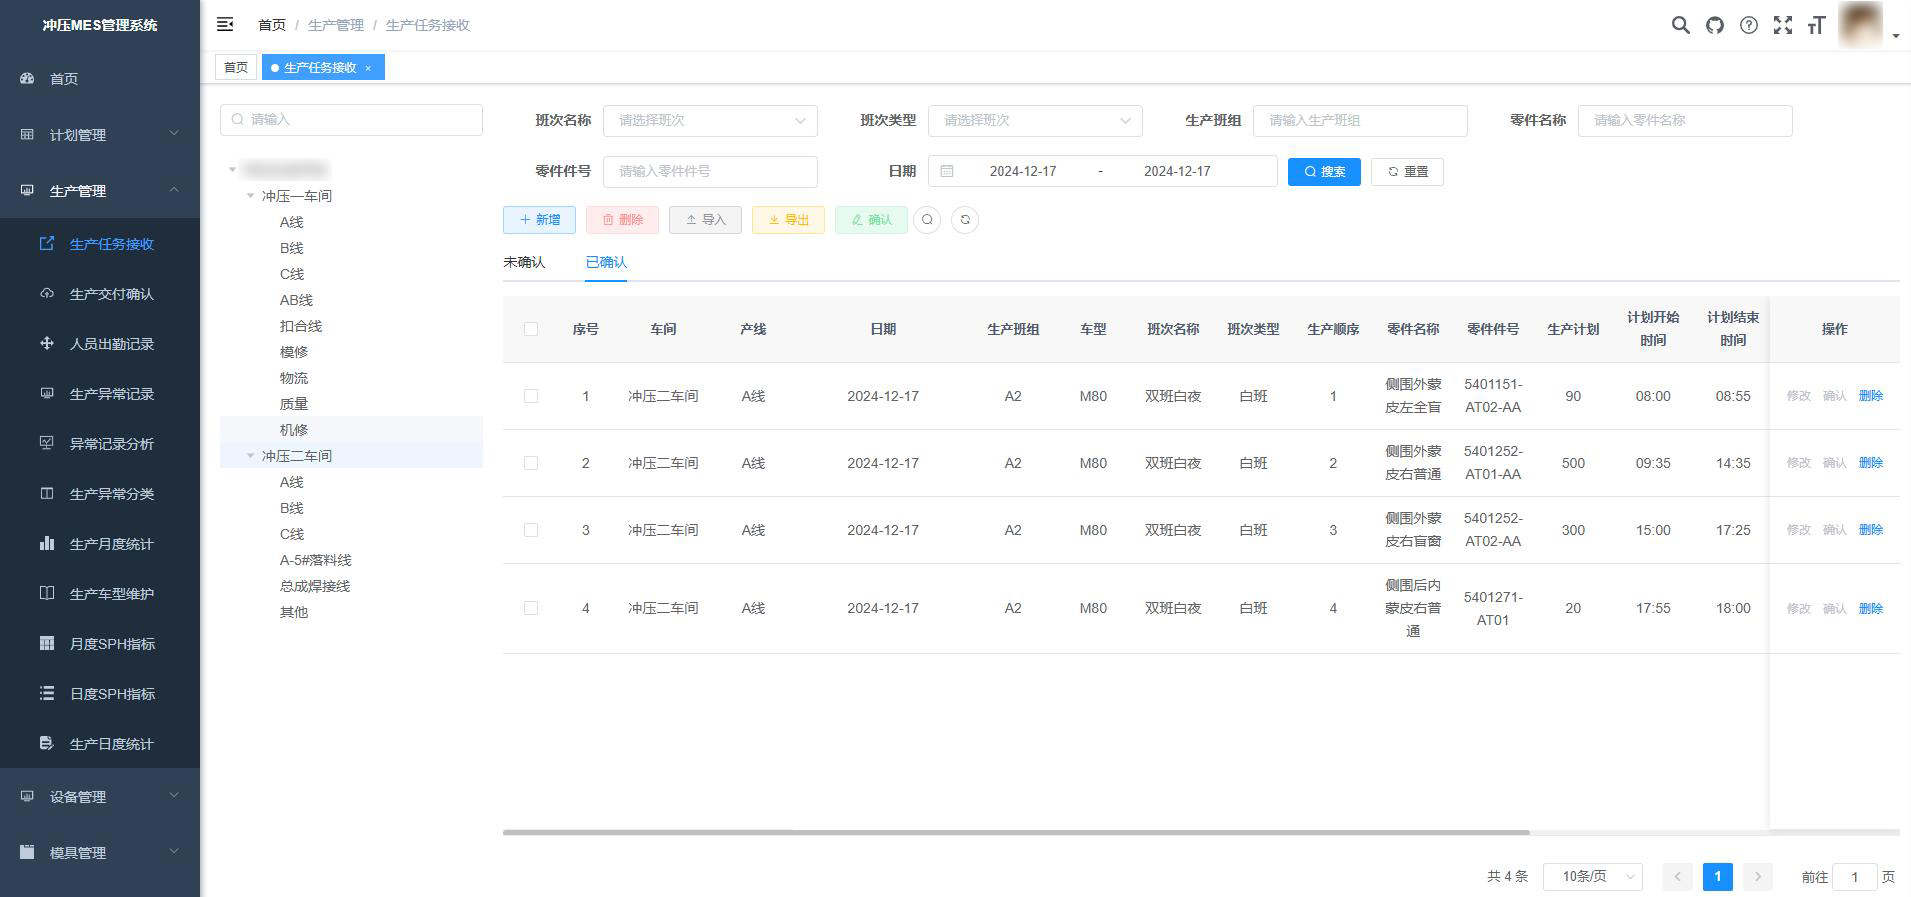Click the blue 搜索 button

pos(1323,172)
